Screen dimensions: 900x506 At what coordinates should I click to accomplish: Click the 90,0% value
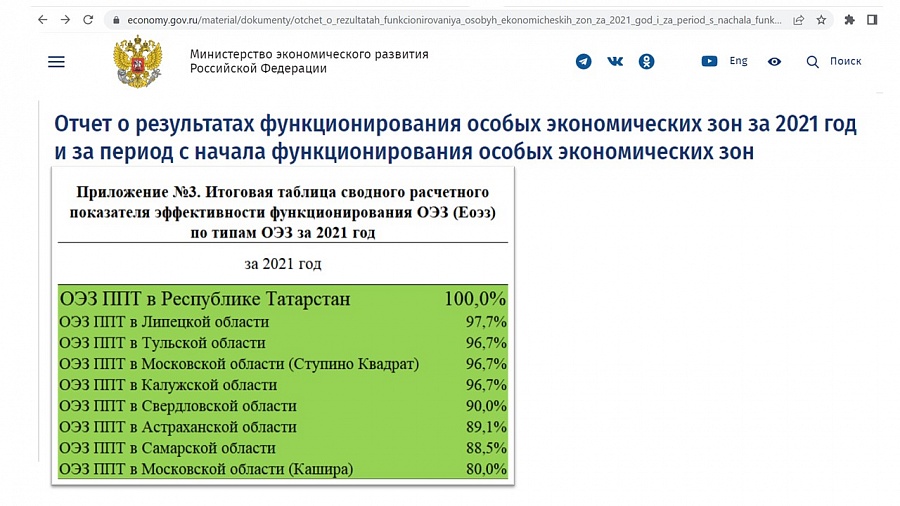click(486, 406)
